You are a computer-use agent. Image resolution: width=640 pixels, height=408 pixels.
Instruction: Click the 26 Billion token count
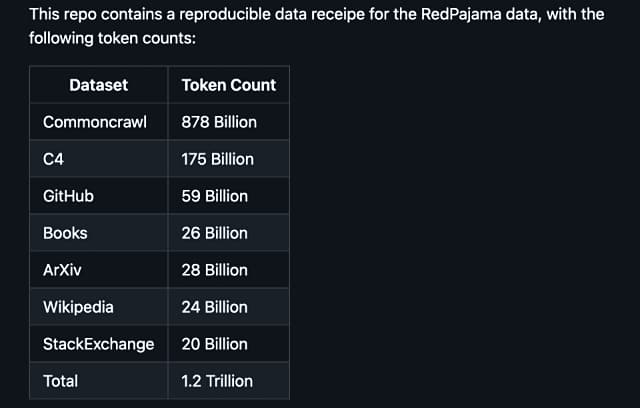click(214, 233)
